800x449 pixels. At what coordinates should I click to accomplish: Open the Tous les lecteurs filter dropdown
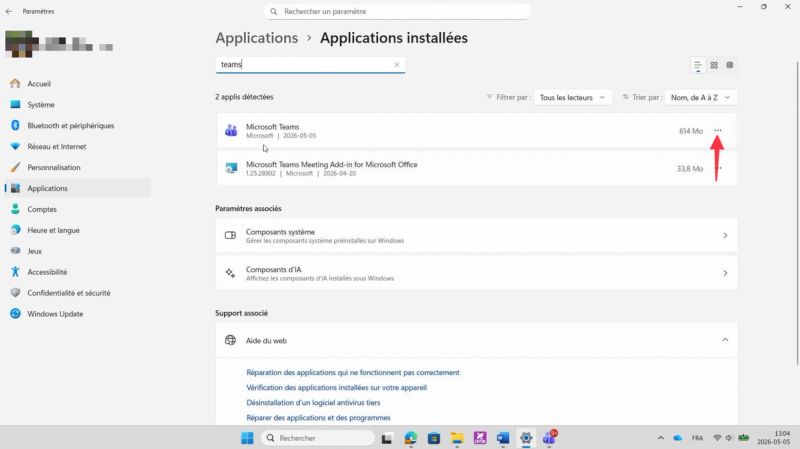(572, 97)
